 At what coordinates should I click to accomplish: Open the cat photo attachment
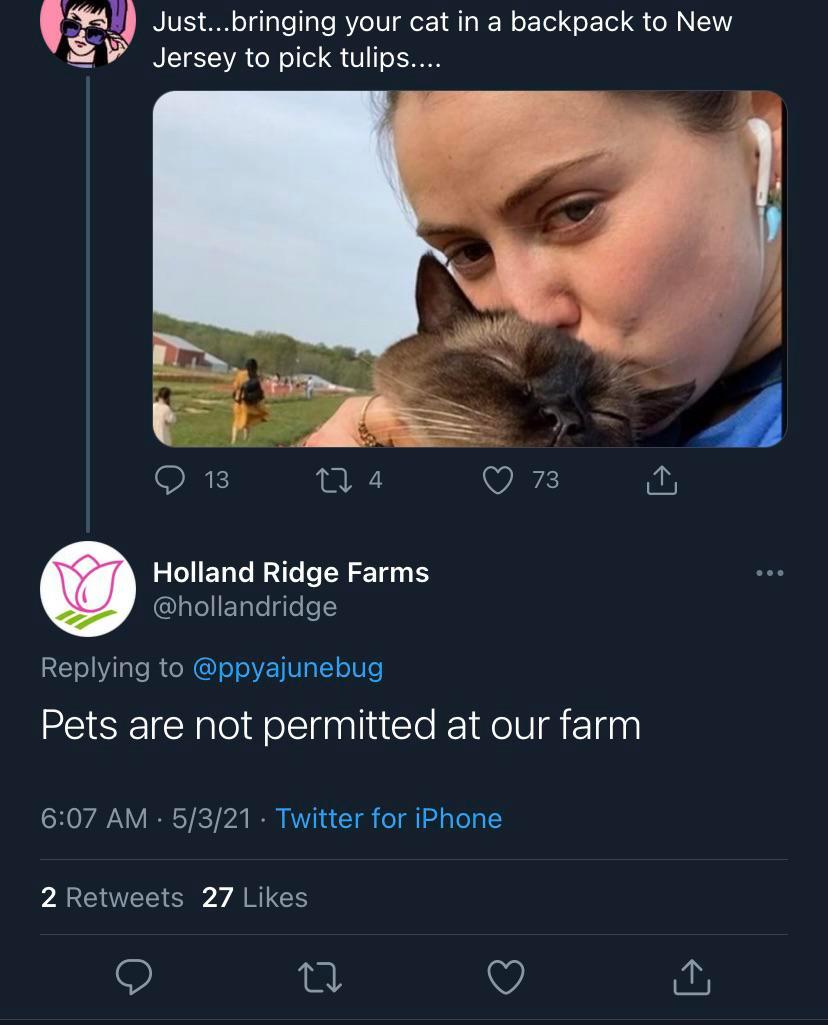[469, 269]
